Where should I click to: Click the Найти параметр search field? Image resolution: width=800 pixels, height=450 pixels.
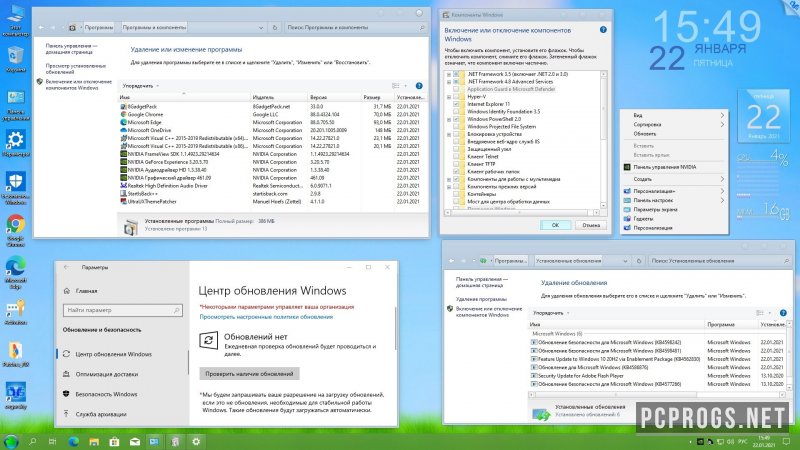[x=122, y=310]
